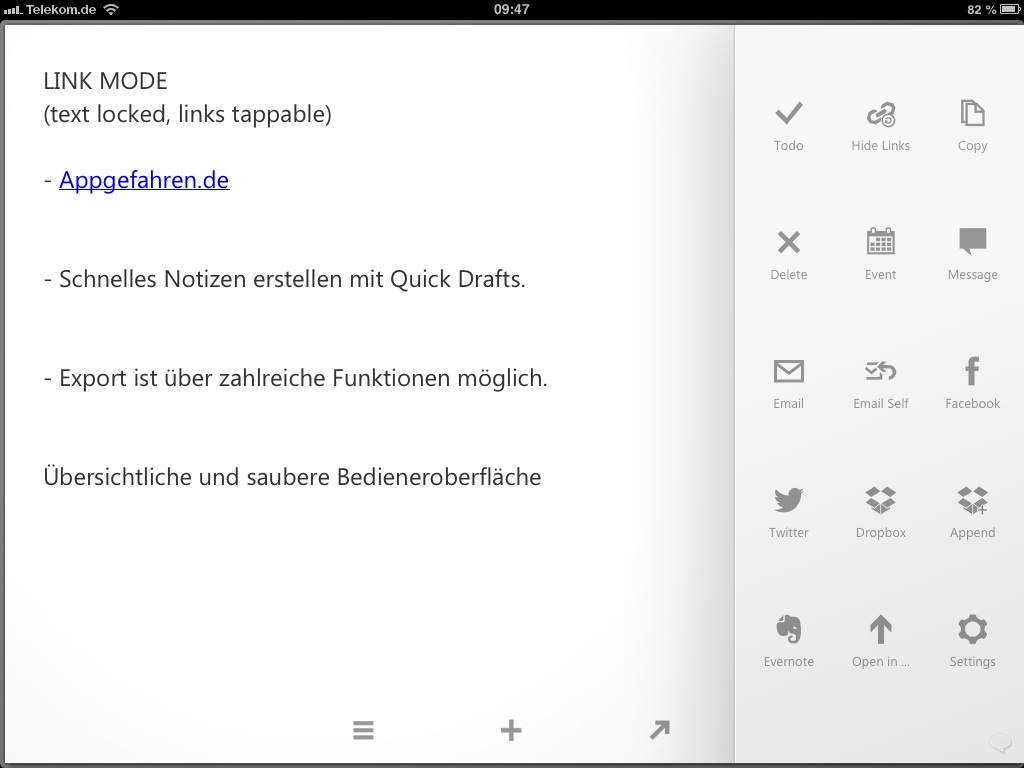Copy the note text to clipboard
The width and height of the screenshot is (1024, 768).
(972, 114)
